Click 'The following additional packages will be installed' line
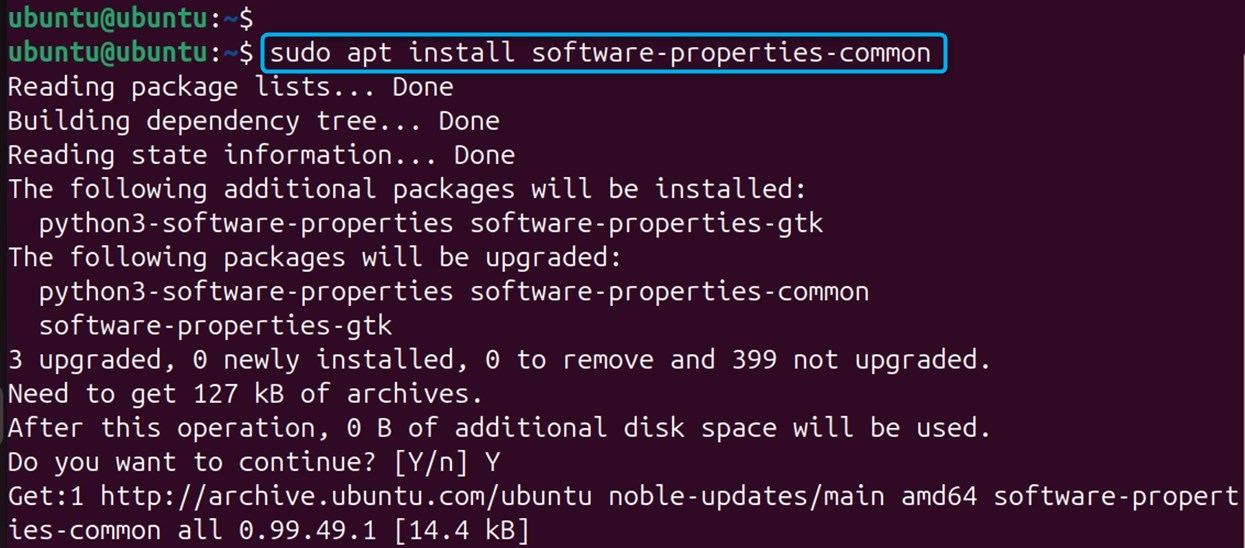The image size is (1245, 548). 407,189
